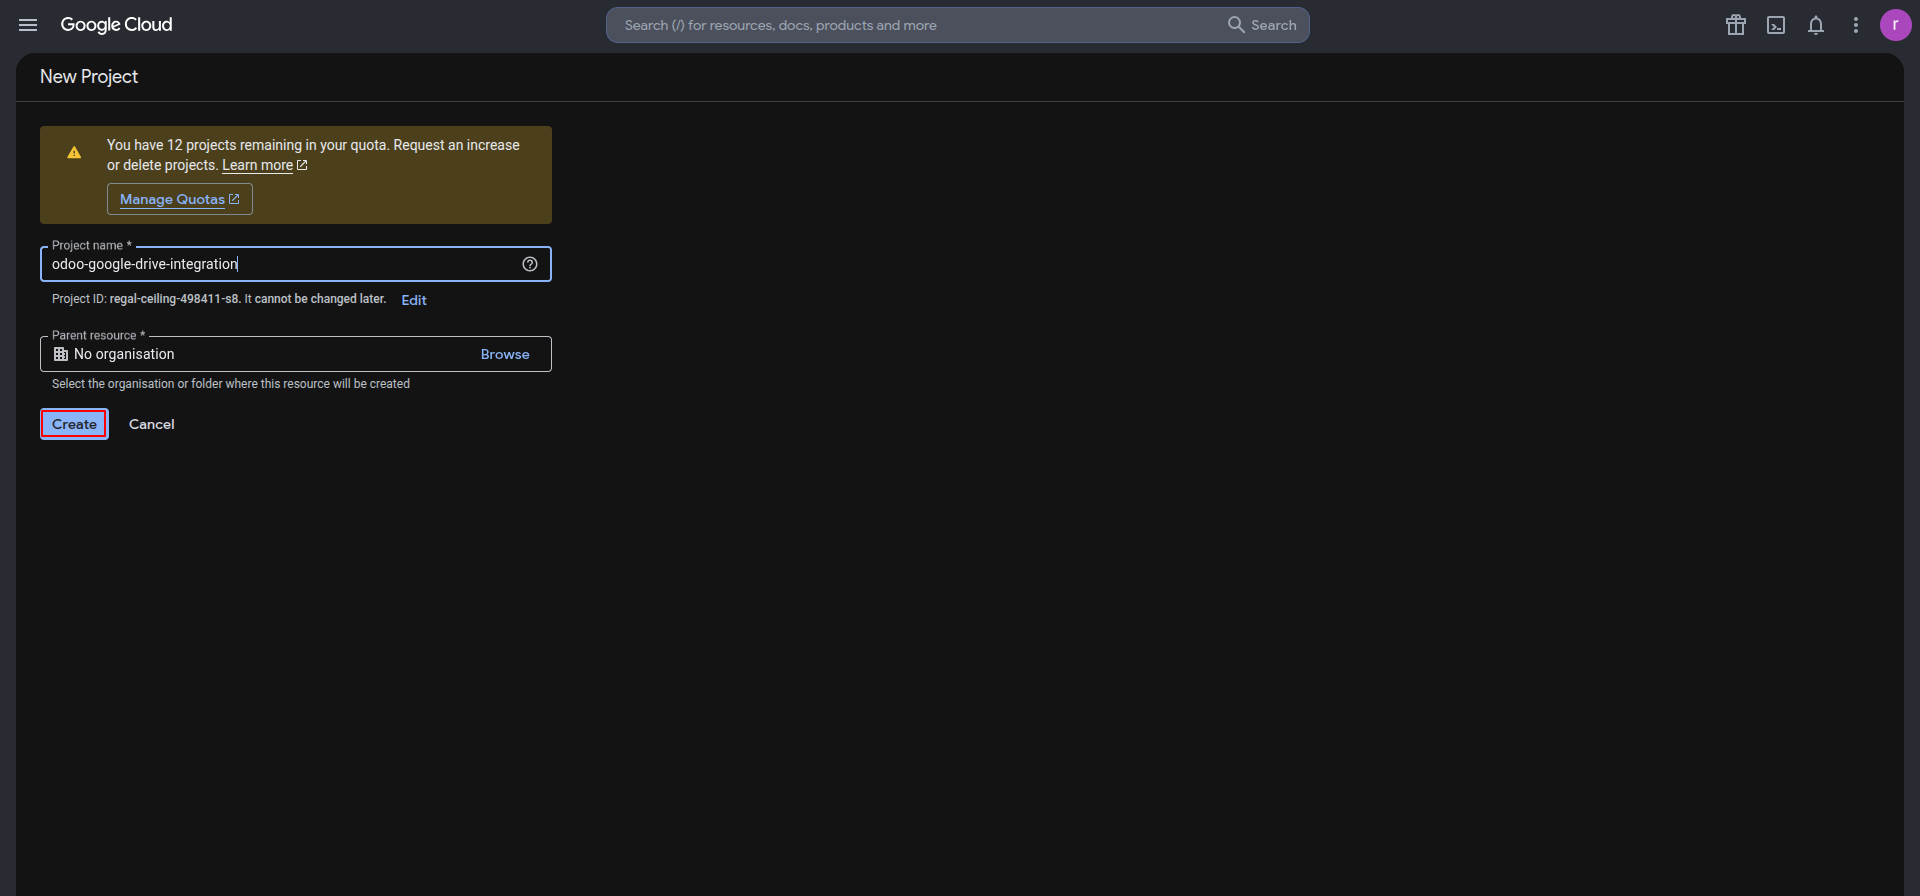The height and width of the screenshot is (896, 1920).
Task: Click the Project name text field
Action: [296, 264]
